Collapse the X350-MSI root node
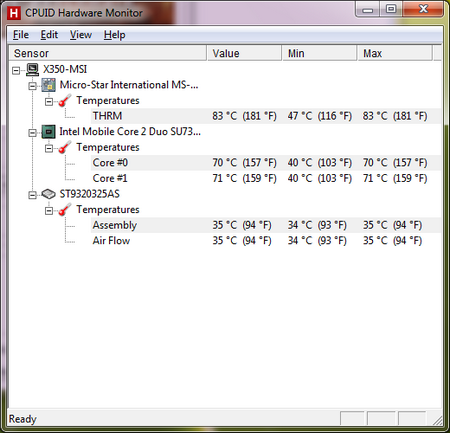The height and width of the screenshot is (433, 450). coord(16,70)
